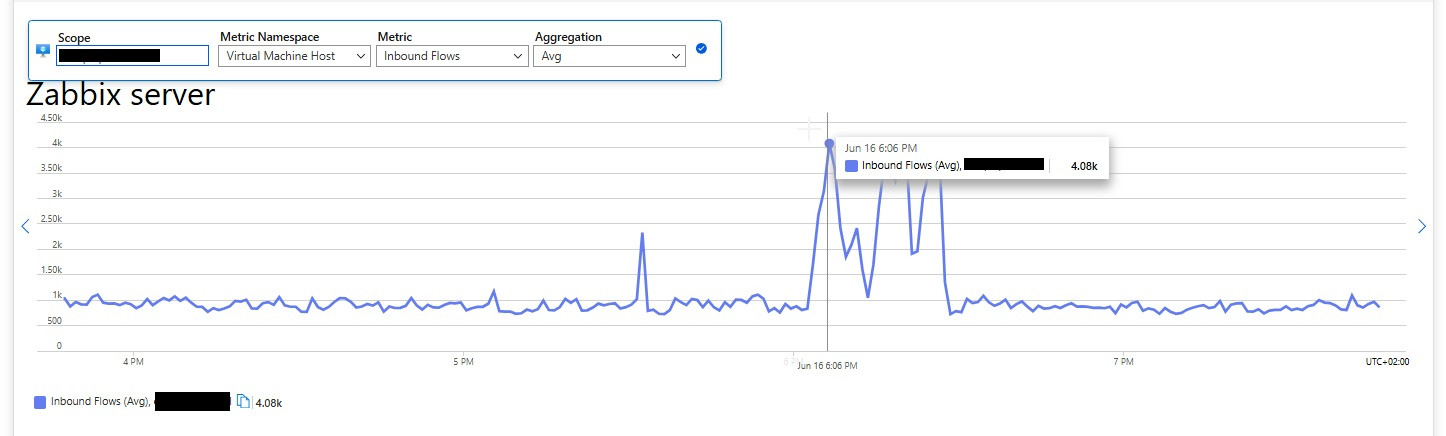
Task: Click the UTC+02:00 timezone label
Action: point(1387,360)
